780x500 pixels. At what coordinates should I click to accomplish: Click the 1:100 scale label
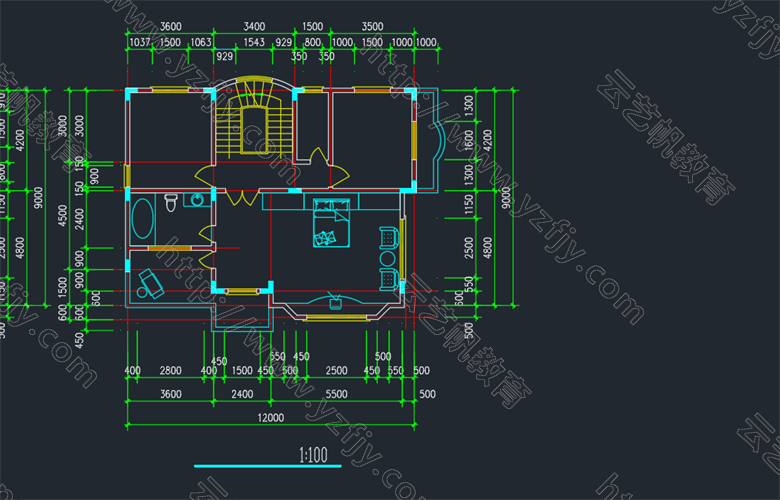pyautogui.click(x=313, y=455)
